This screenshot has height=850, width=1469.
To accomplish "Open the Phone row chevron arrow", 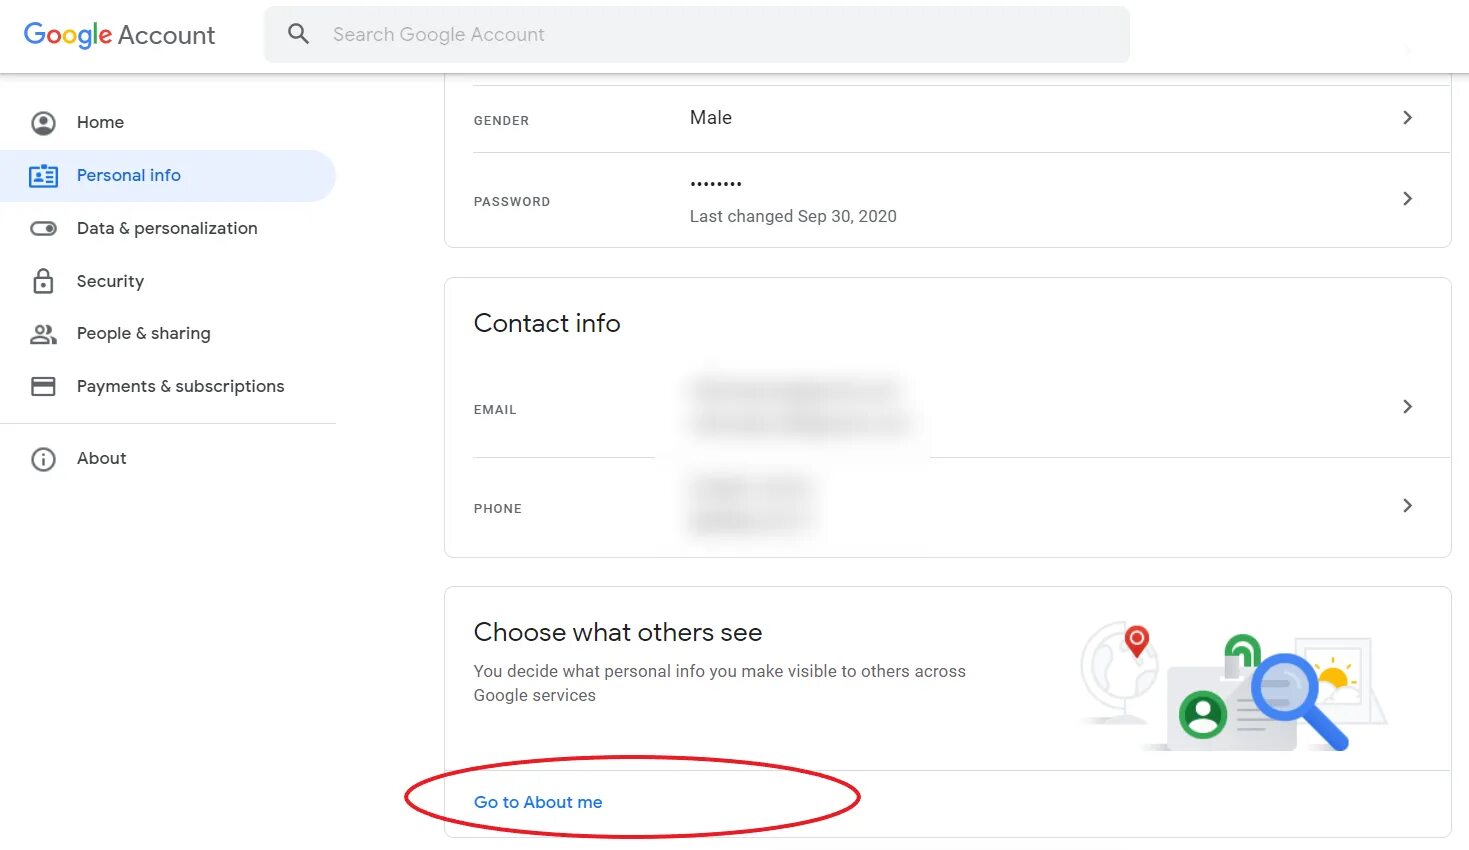I will point(1407,506).
